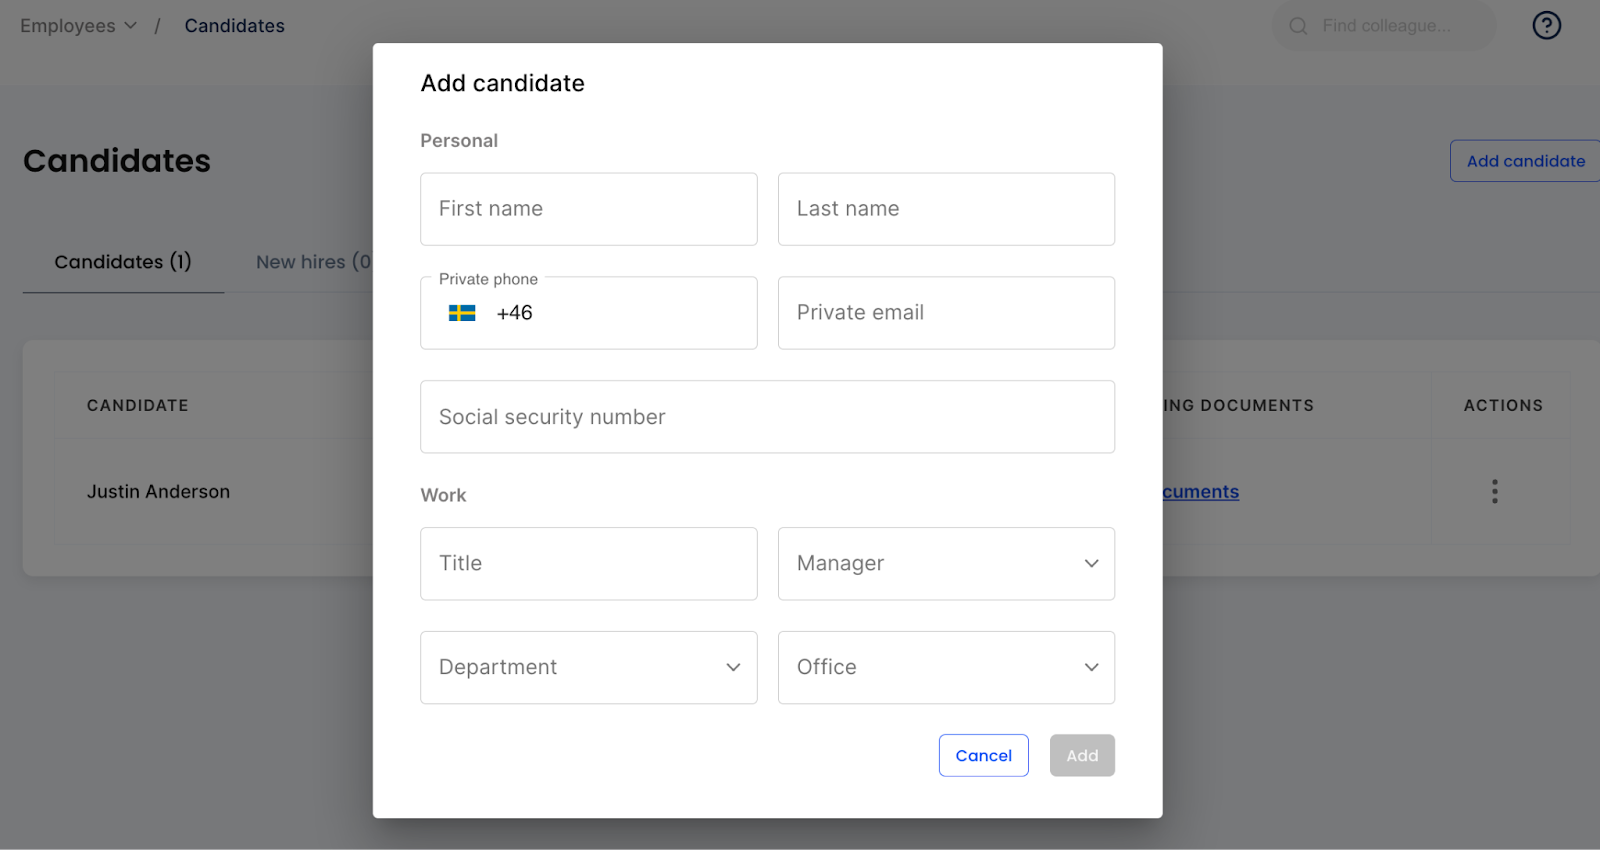Click the Cancel button

(x=983, y=755)
